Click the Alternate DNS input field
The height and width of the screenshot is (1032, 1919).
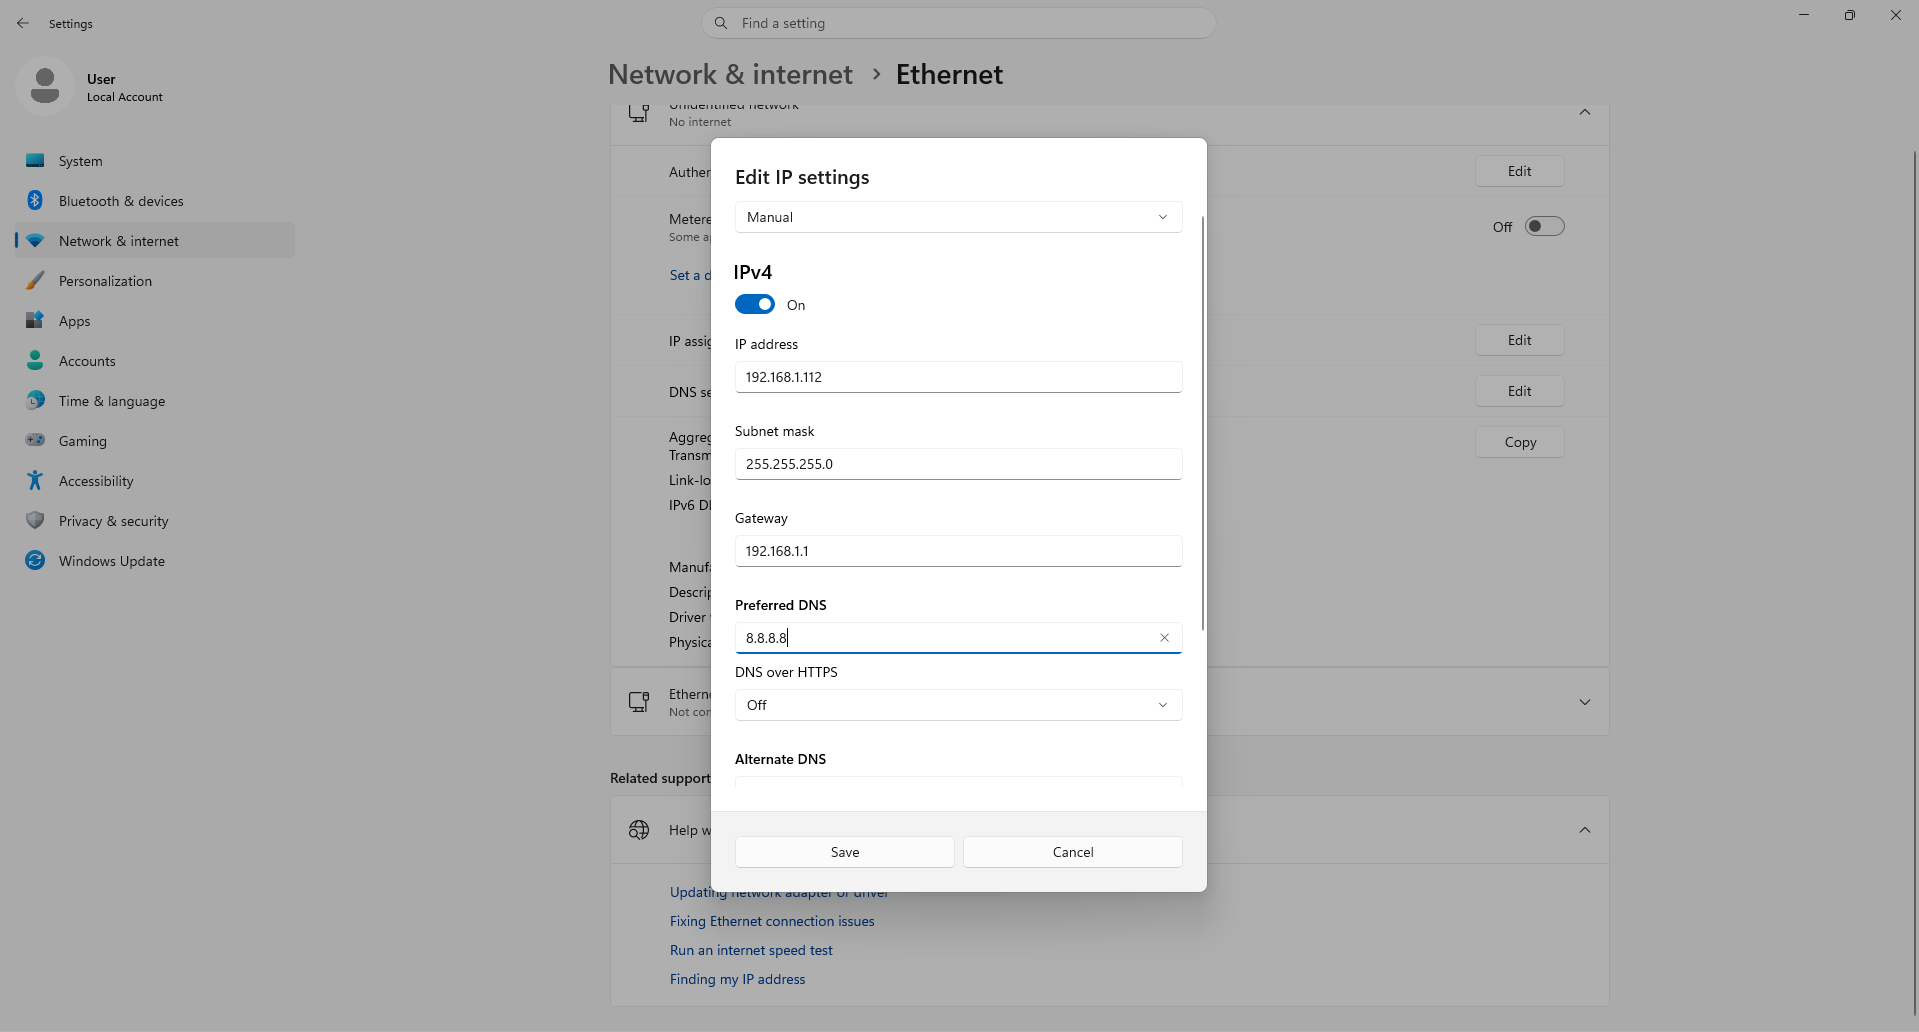[x=958, y=782]
